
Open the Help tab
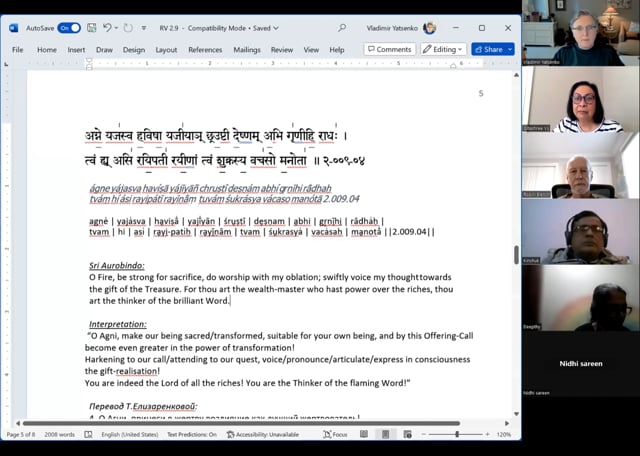pyautogui.click(x=337, y=49)
